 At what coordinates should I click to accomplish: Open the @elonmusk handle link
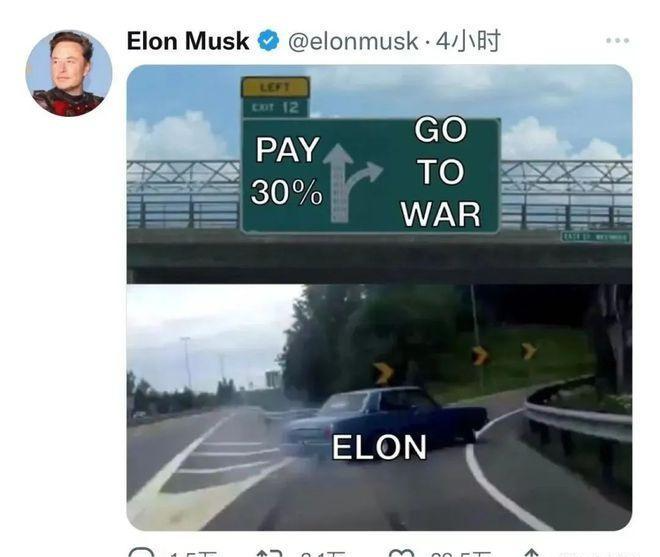point(353,41)
